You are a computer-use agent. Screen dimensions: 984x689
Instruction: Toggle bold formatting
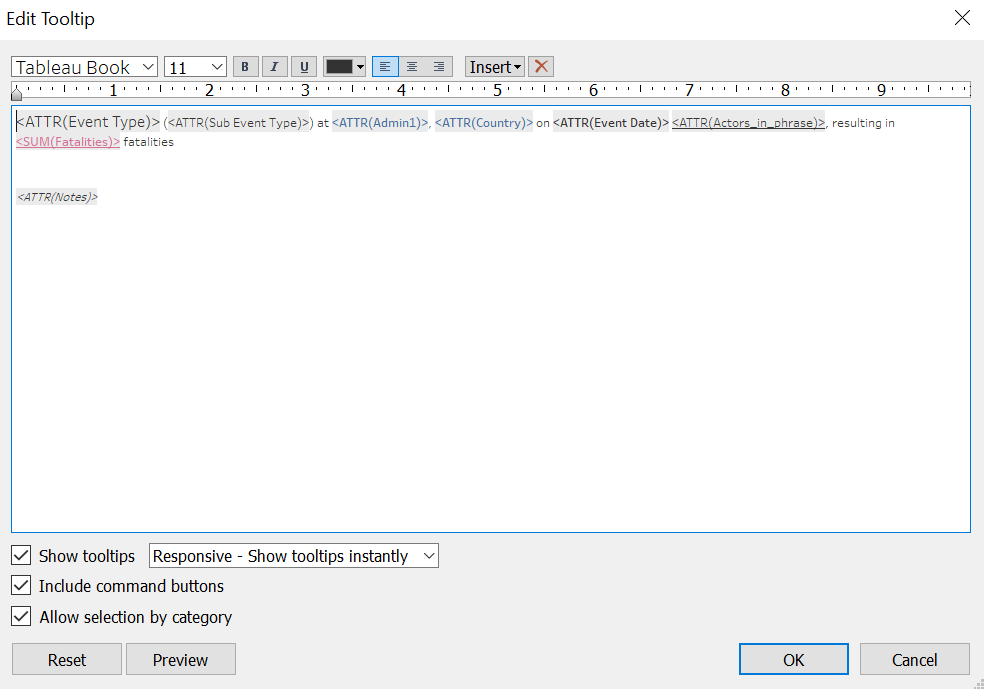point(245,67)
